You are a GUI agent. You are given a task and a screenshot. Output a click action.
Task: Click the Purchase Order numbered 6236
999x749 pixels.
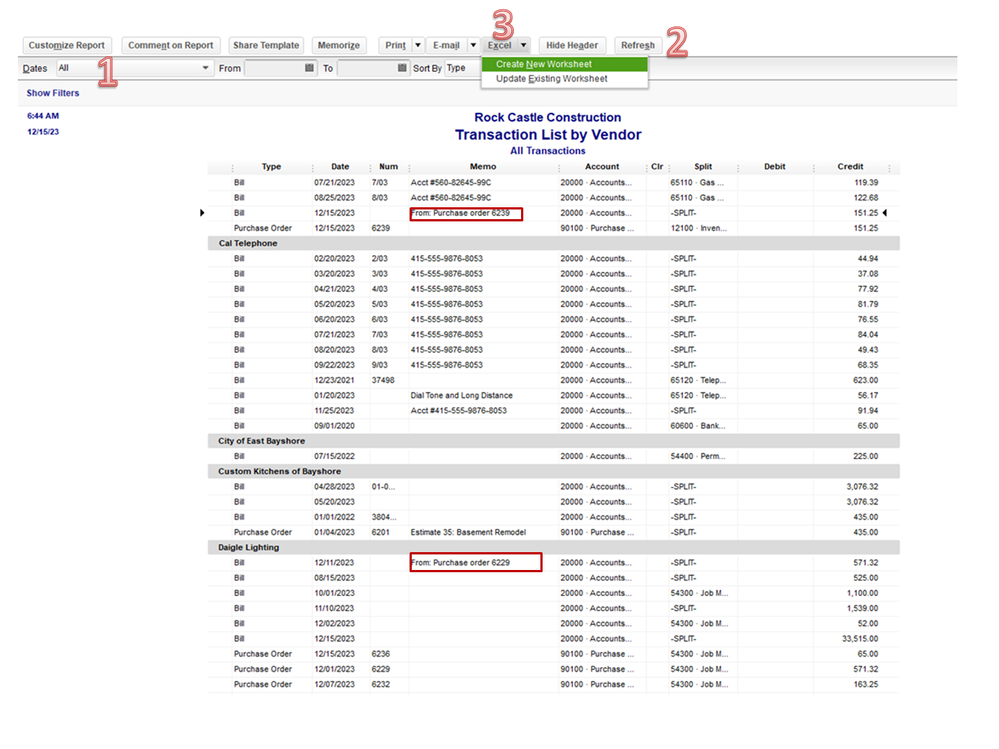[x=553, y=654]
